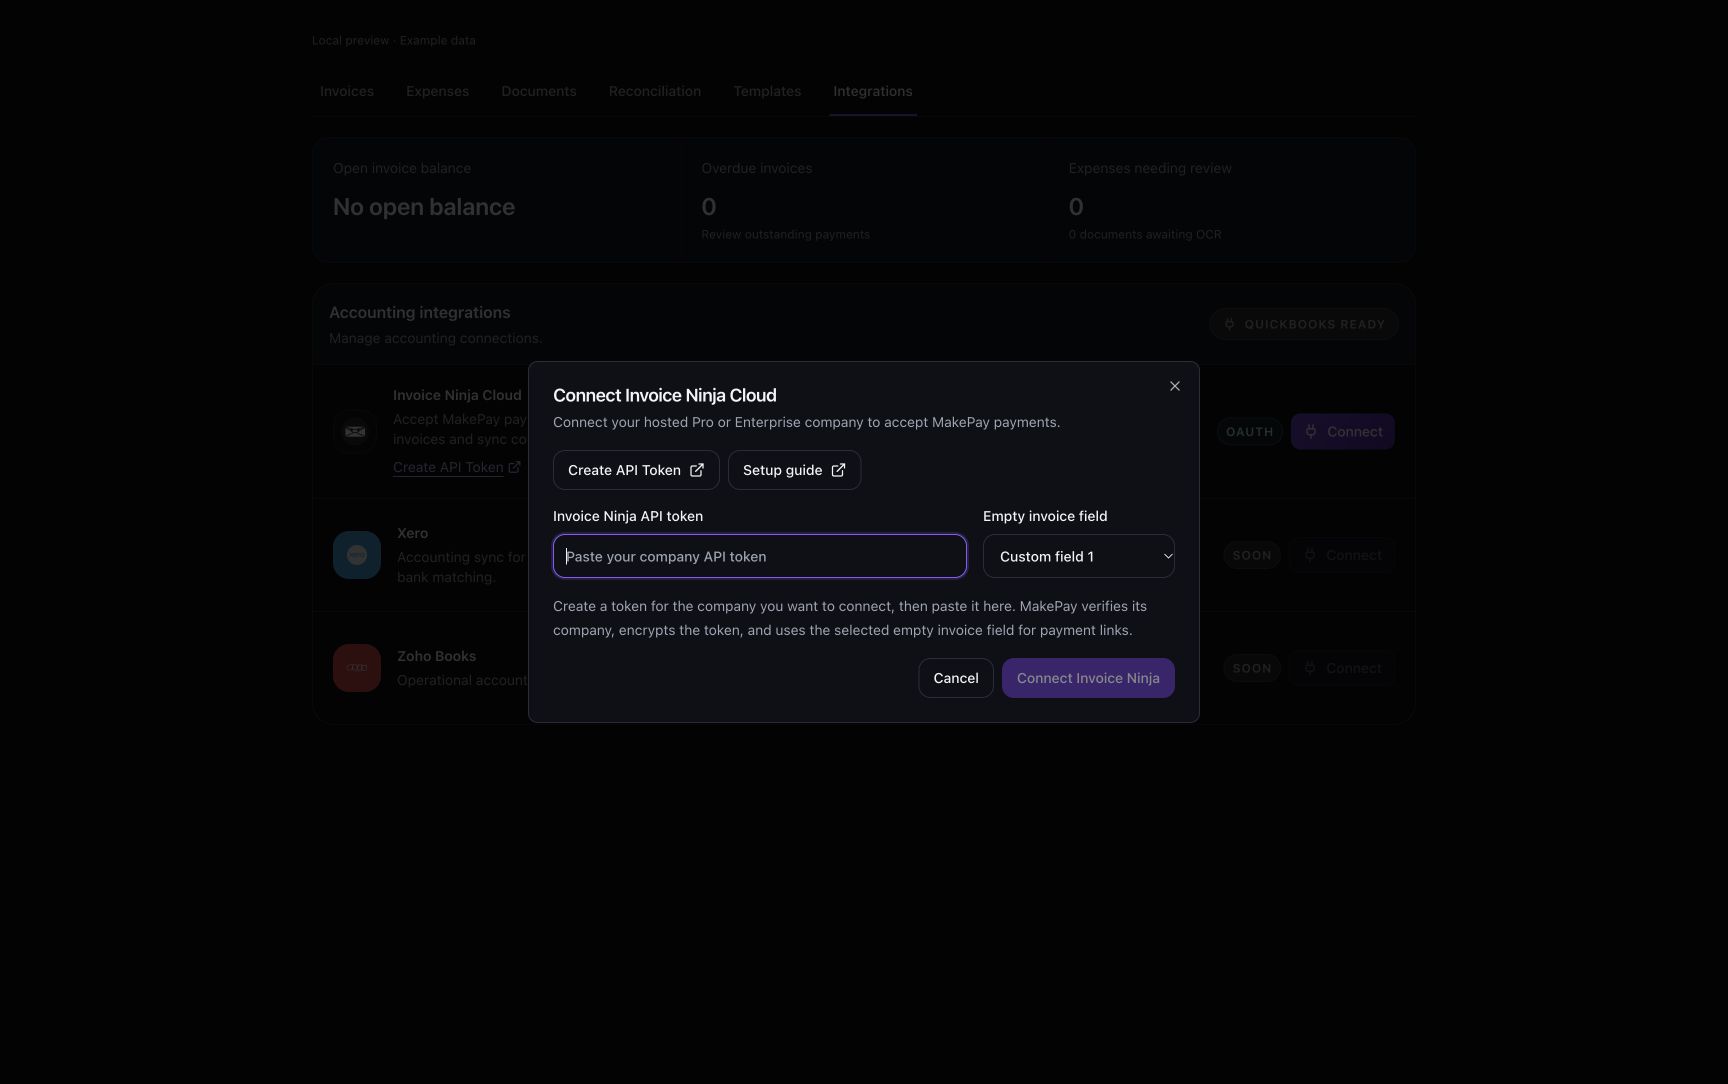Viewport: 1728px width, 1084px height.
Task: Click the SOON badge in Xero row
Action: (1252, 555)
